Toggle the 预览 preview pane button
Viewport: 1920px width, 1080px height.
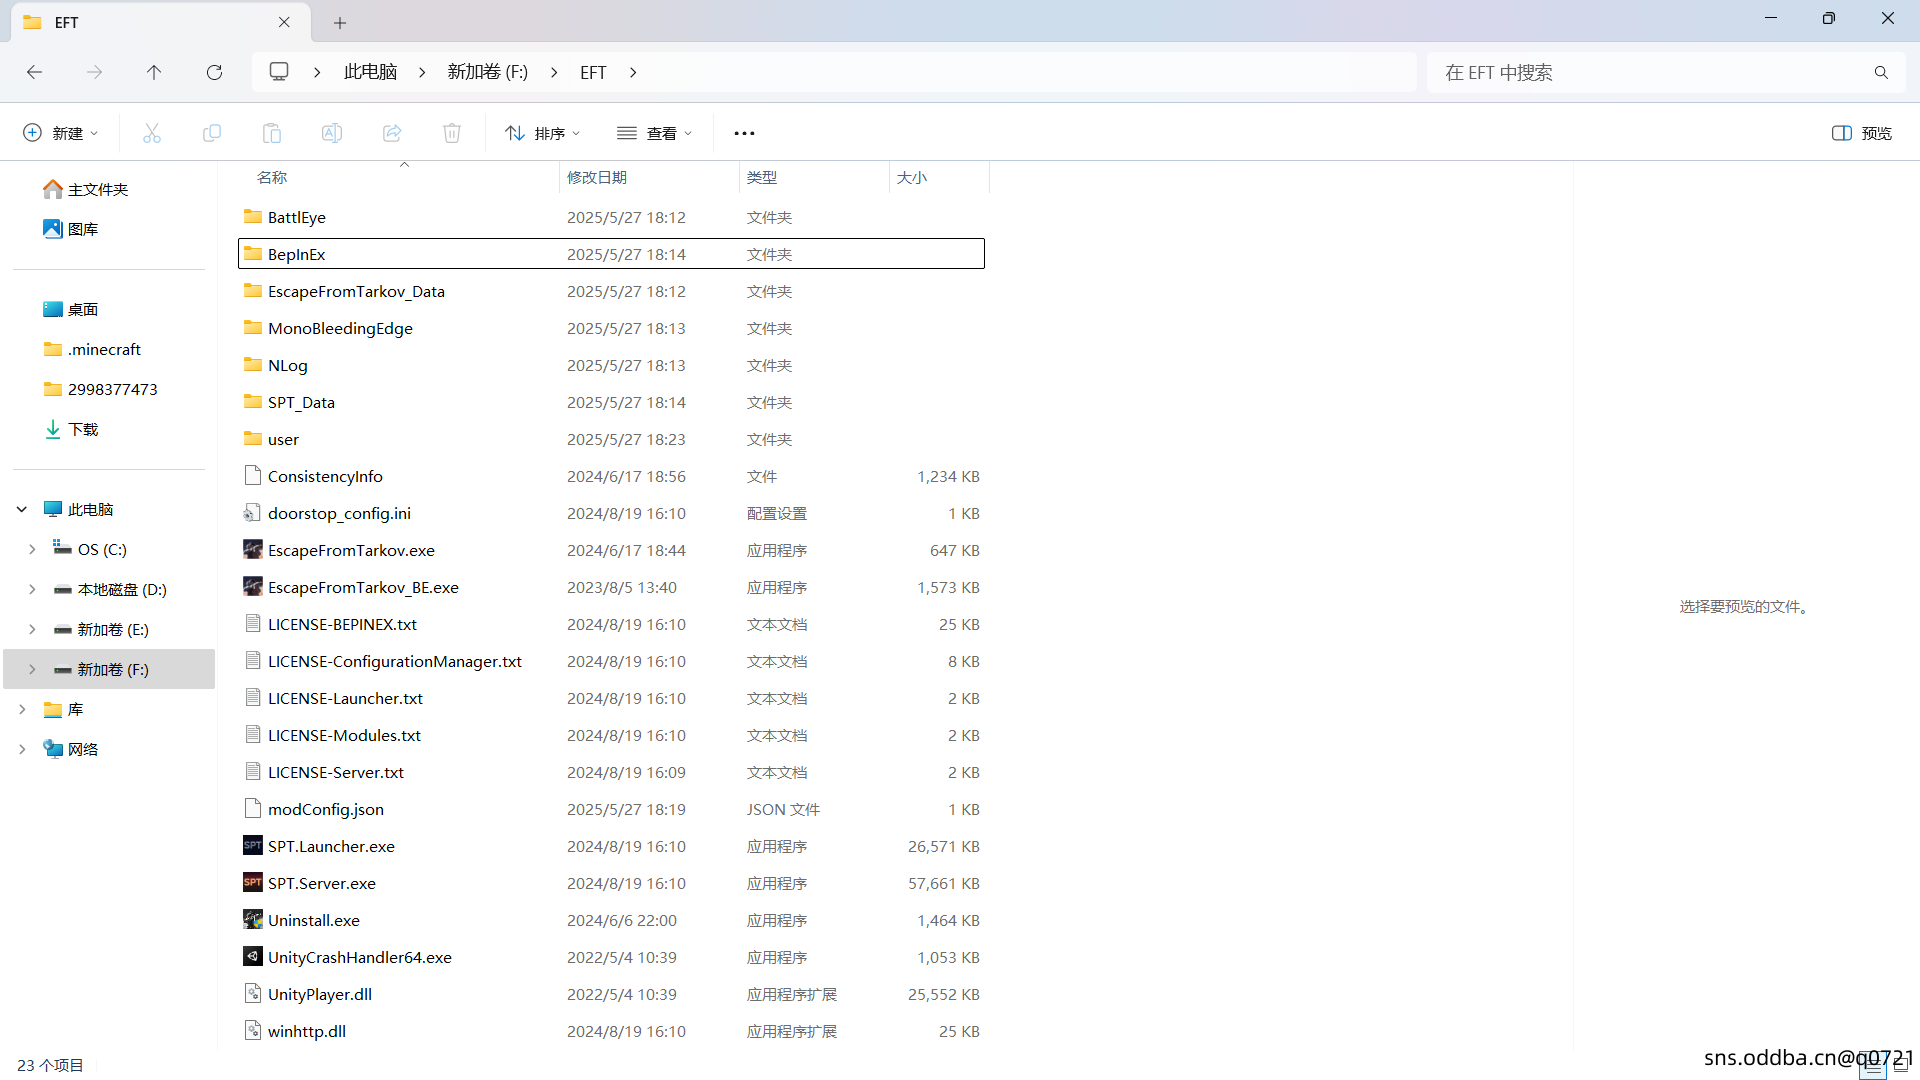(x=1861, y=133)
